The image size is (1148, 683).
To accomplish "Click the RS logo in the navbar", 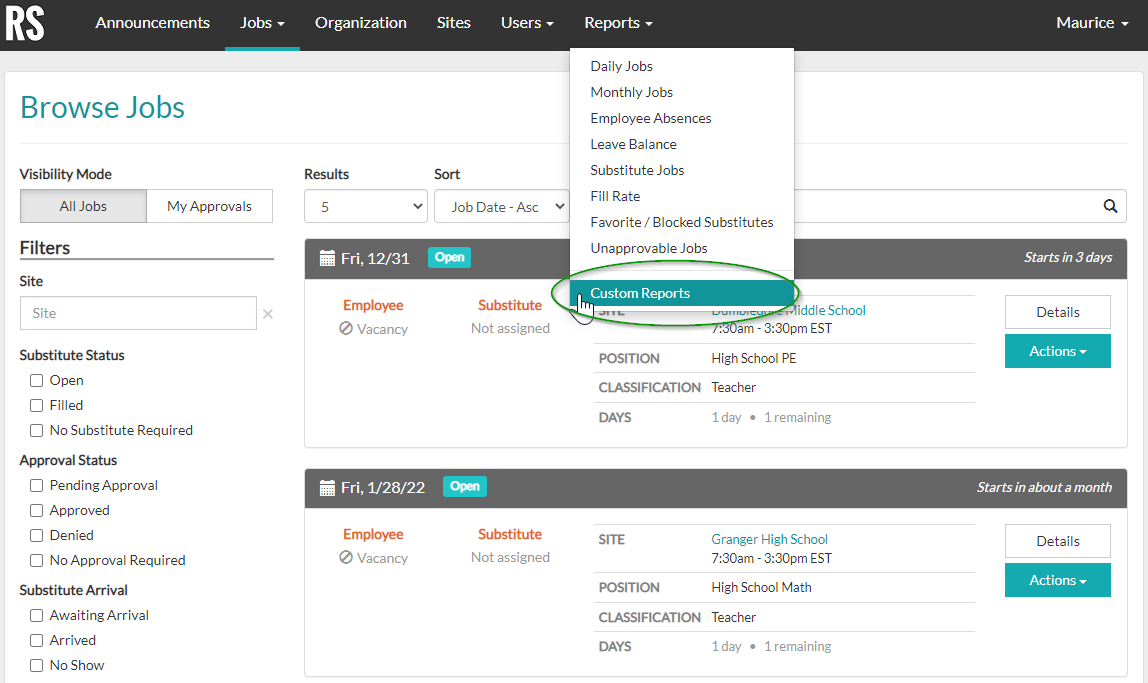I will [24, 25].
